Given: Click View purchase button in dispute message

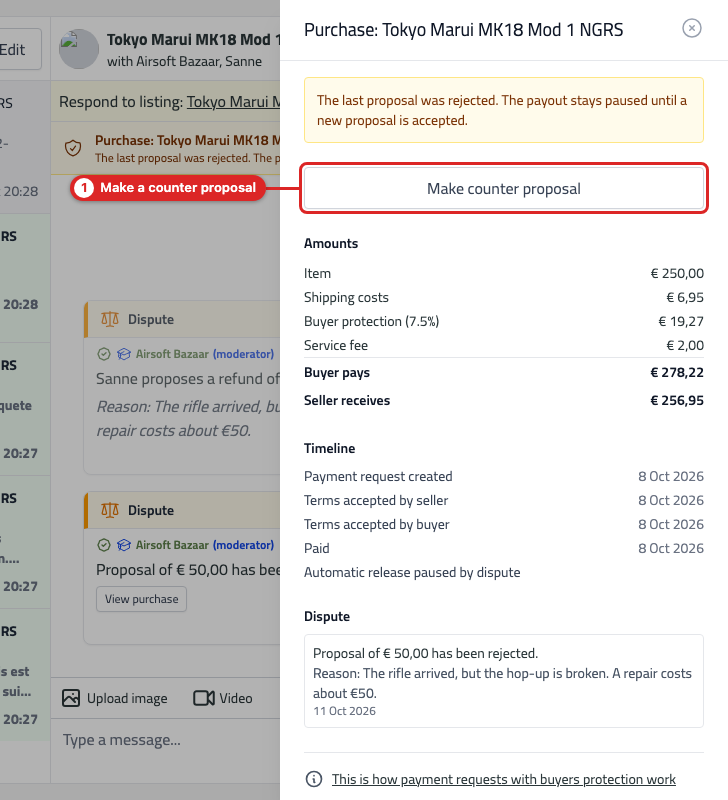Looking at the screenshot, I should pyautogui.click(x=141, y=599).
